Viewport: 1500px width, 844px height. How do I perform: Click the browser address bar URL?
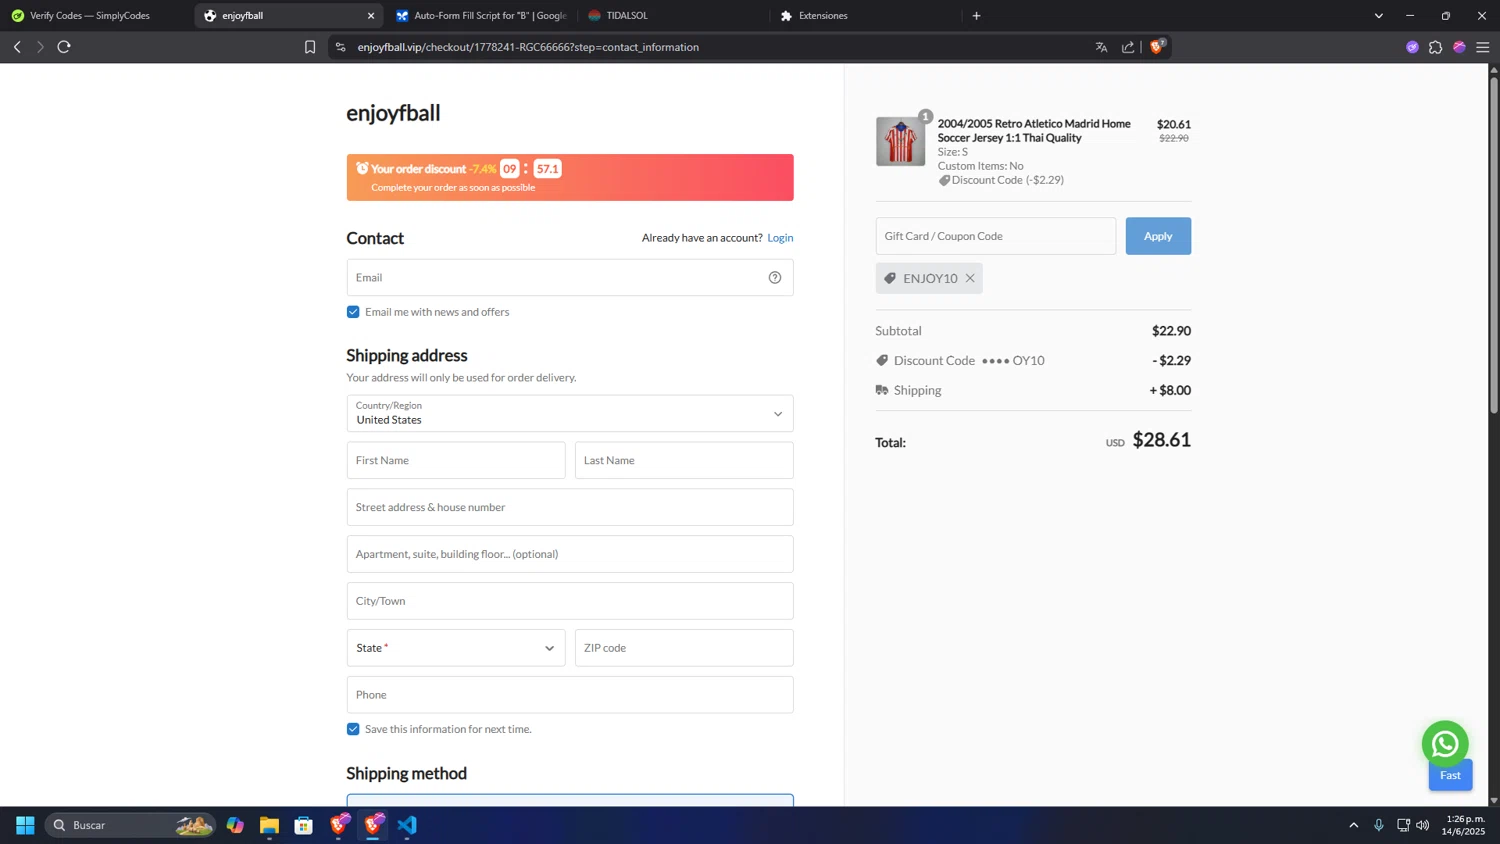[x=528, y=47]
